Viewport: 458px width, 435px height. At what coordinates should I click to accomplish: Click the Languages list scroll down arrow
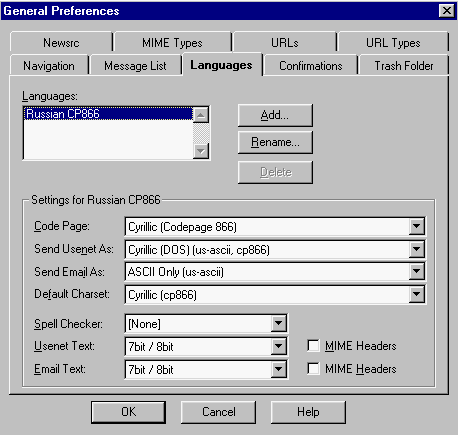(201, 151)
